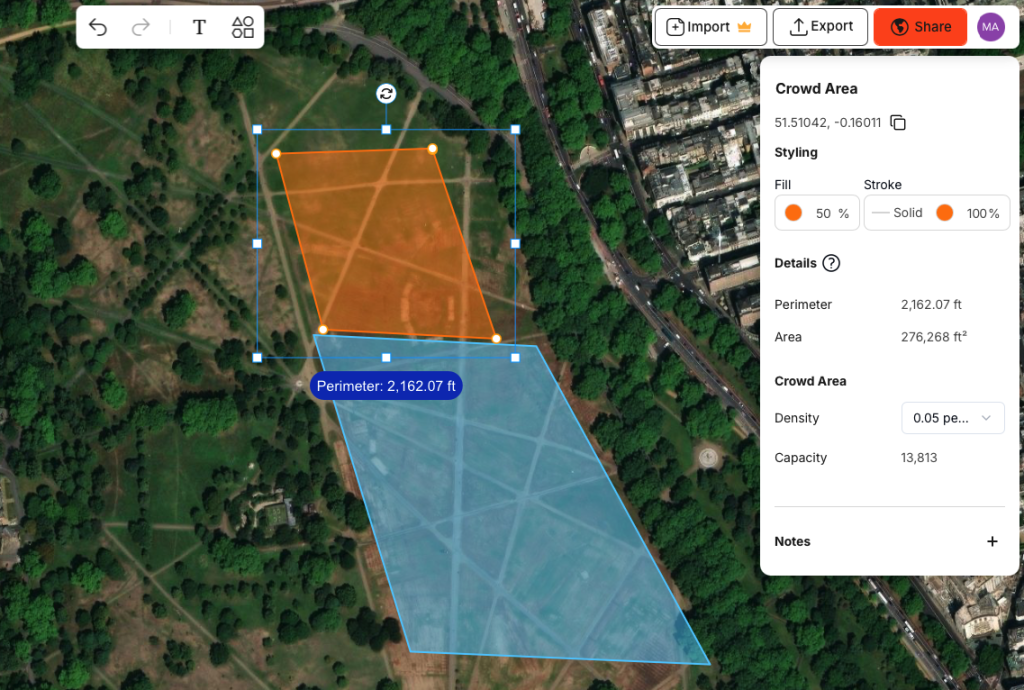Open the Density dropdown

(x=952, y=418)
